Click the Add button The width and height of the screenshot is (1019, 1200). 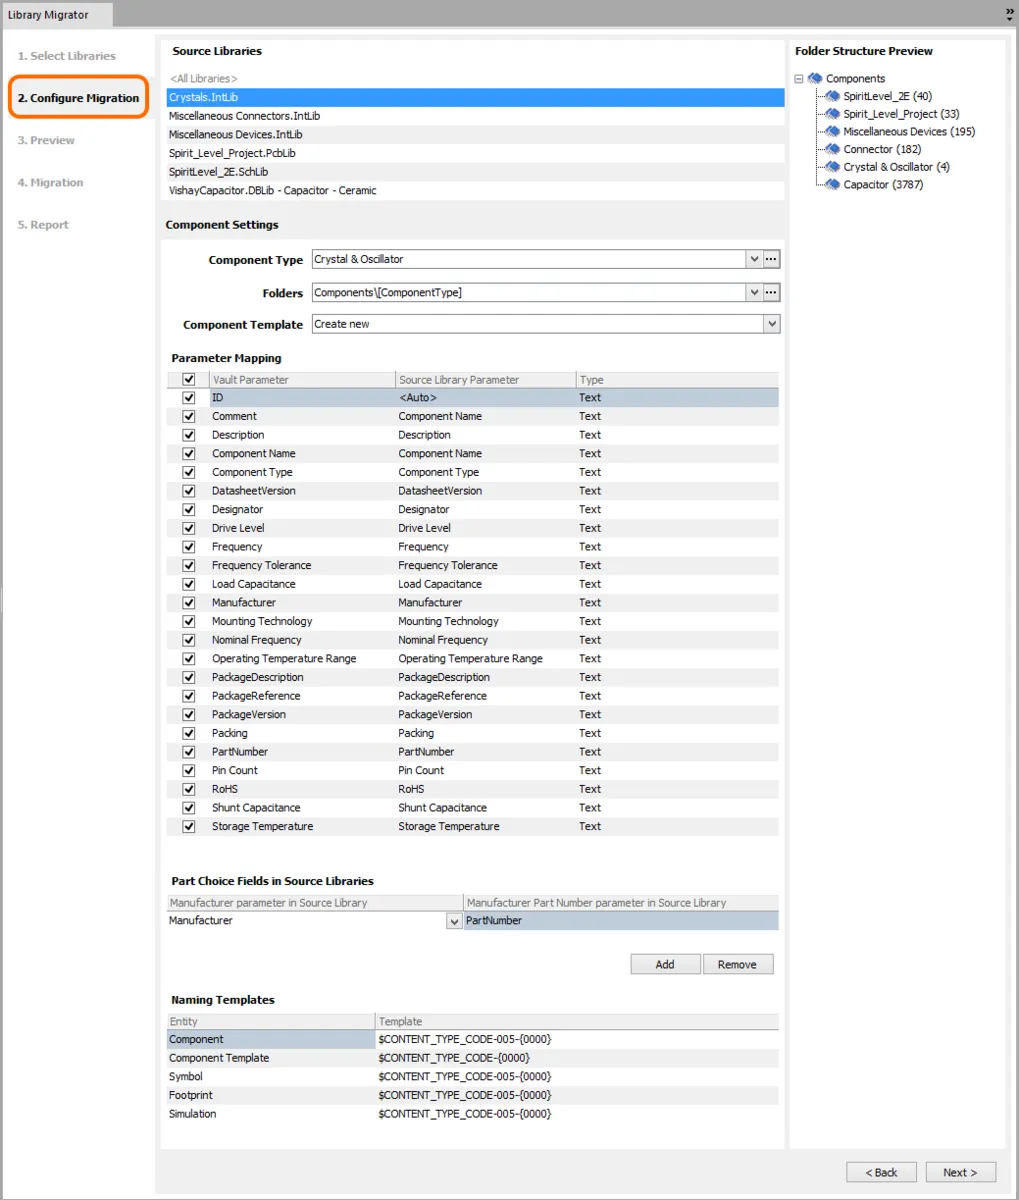point(665,964)
